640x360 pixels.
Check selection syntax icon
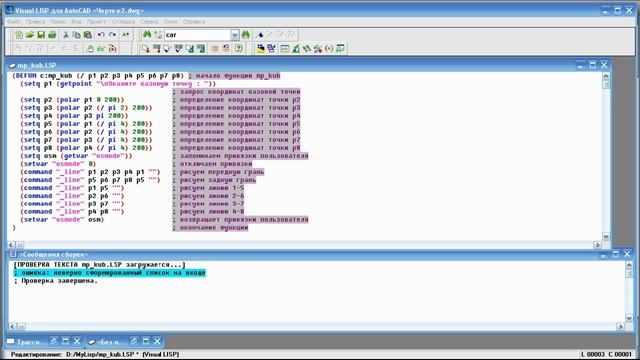(x=178, y=49)
